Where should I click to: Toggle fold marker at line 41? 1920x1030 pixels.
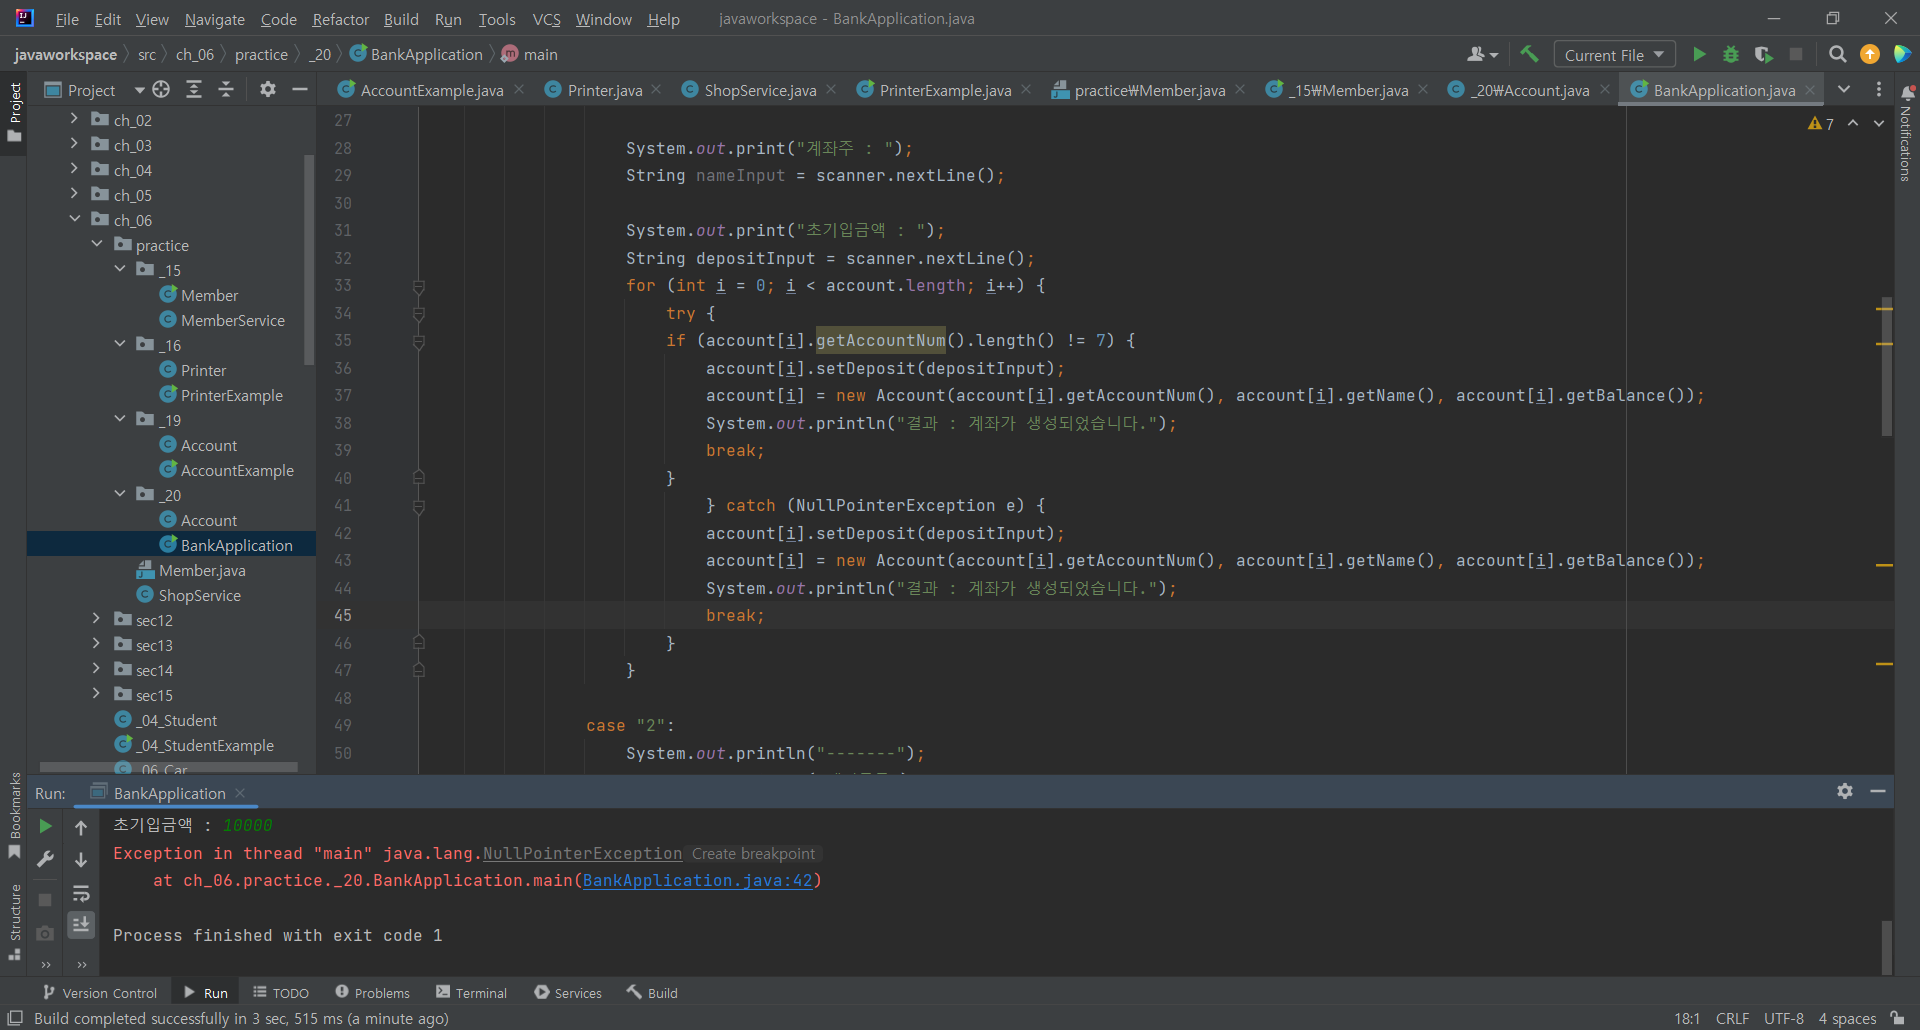click(x=419, y=506)
